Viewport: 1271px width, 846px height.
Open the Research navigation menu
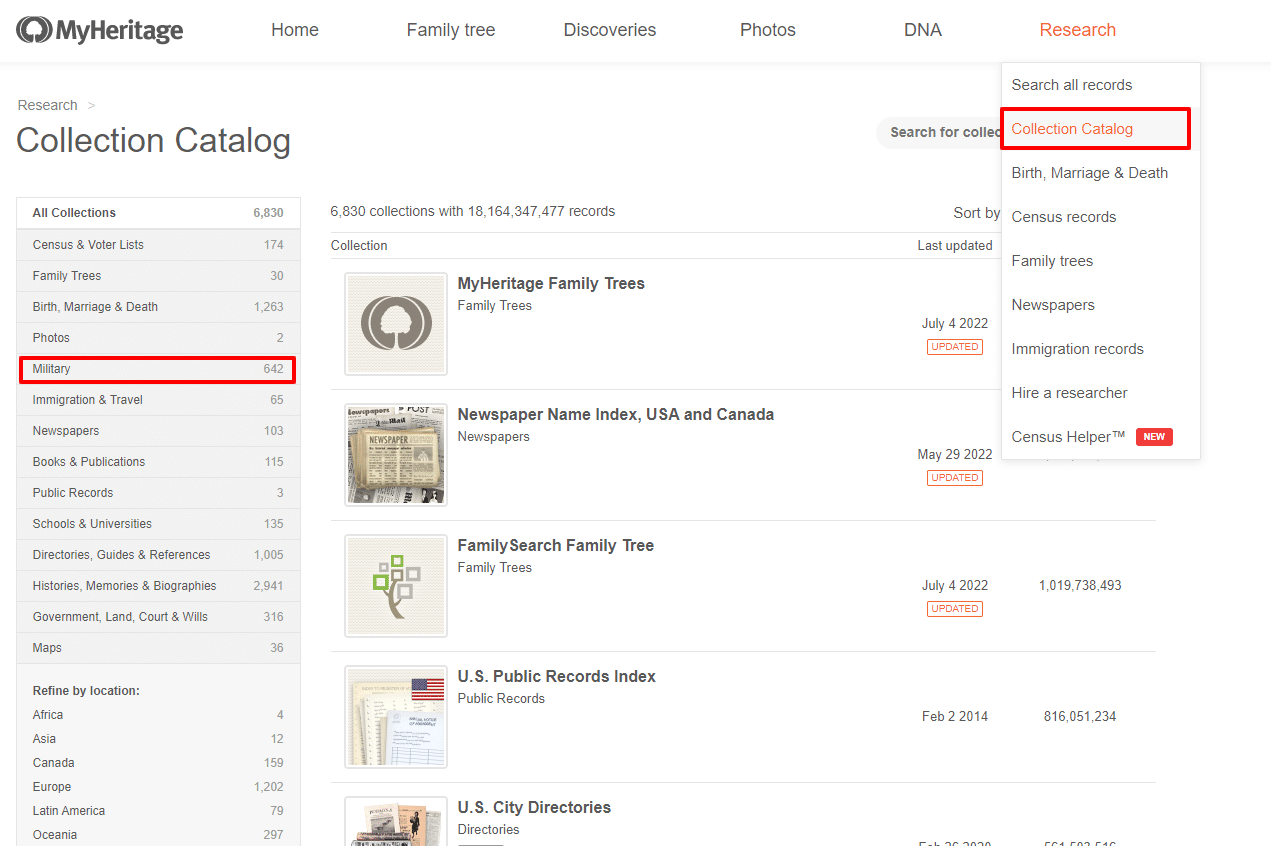[x=1078, y=30]
